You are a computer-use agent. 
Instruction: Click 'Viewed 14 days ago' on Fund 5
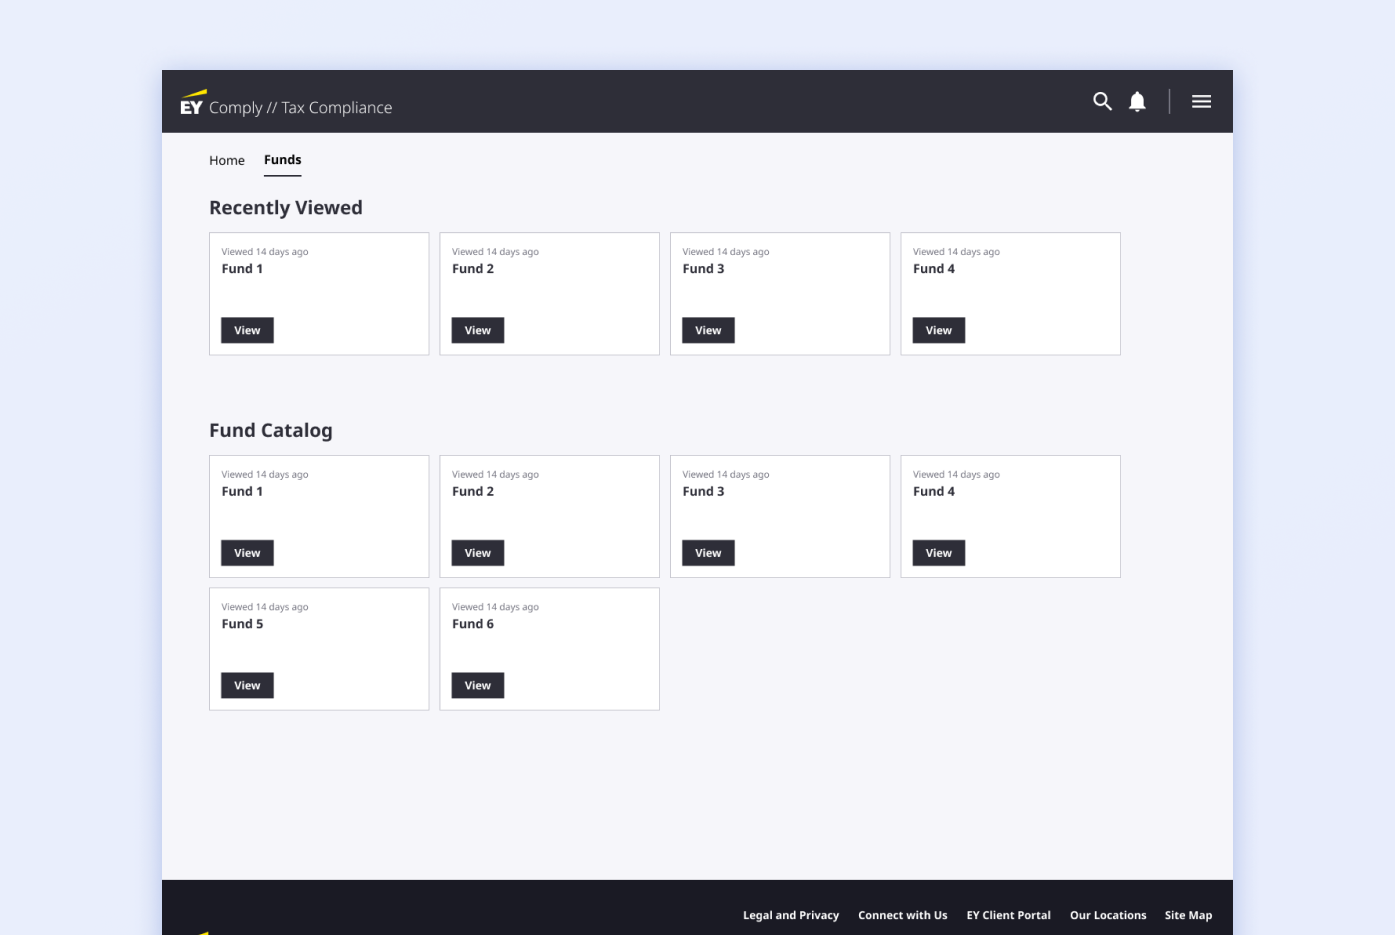265,607
